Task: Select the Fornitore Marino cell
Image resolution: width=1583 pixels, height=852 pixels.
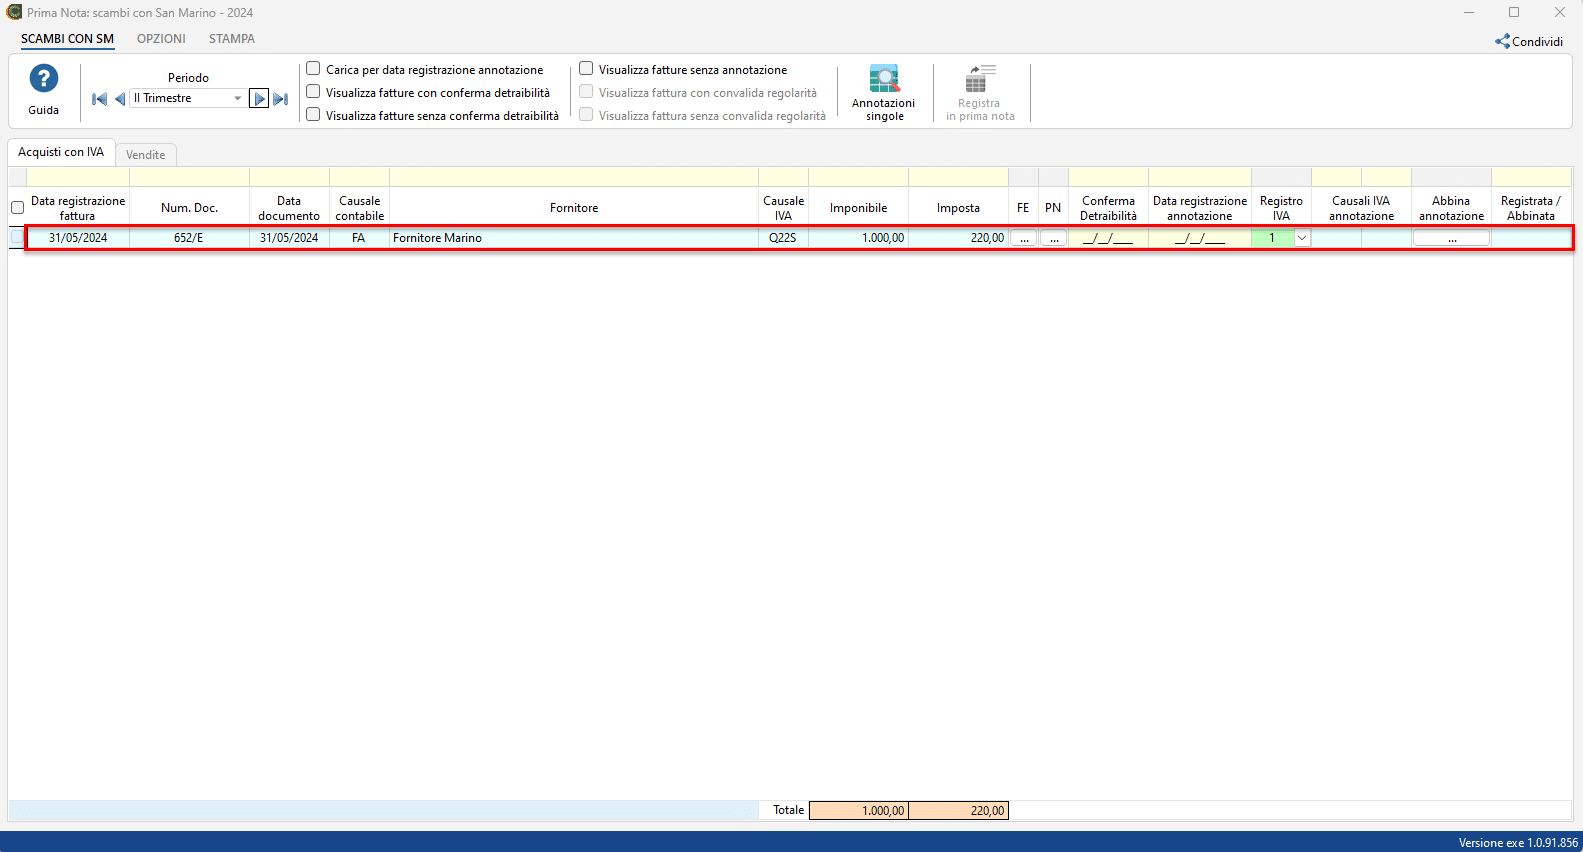Action: point(574,238)
